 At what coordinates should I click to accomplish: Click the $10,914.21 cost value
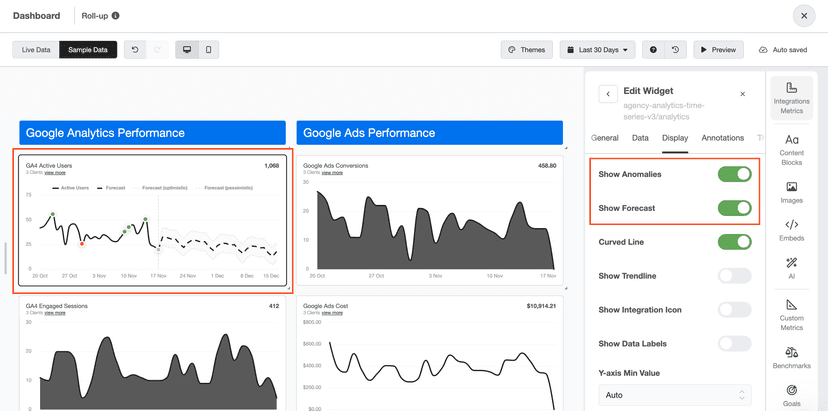pos(541,306)
